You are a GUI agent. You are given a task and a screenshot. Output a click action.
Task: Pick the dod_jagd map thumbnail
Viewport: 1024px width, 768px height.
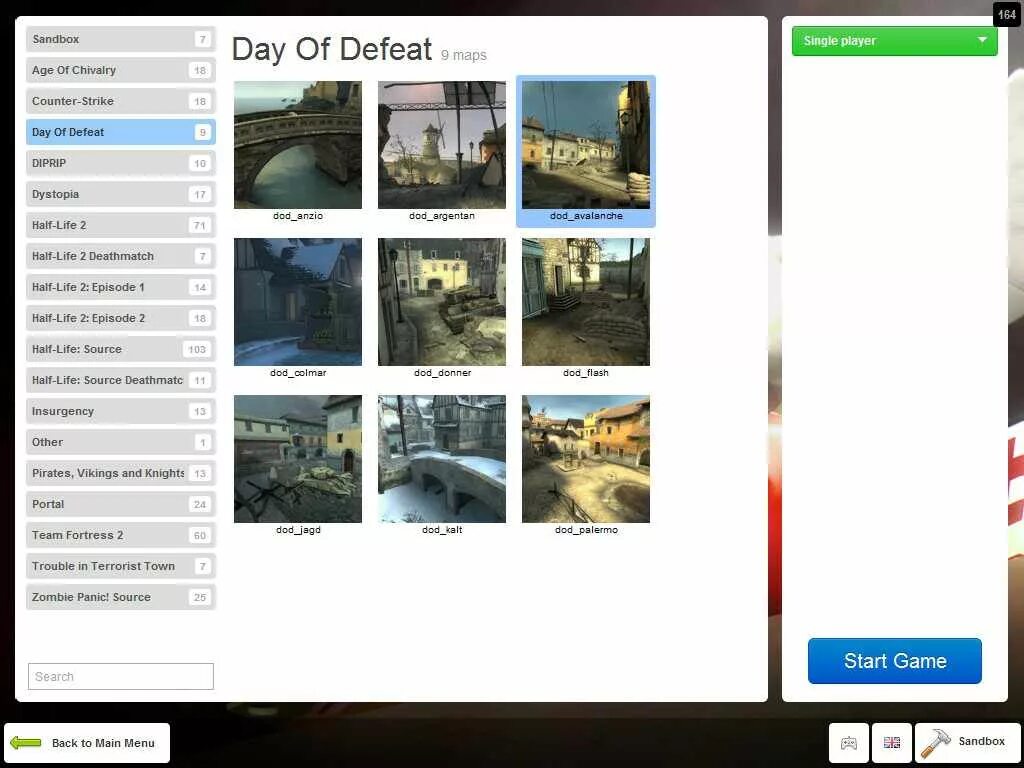tap(298, 458)
